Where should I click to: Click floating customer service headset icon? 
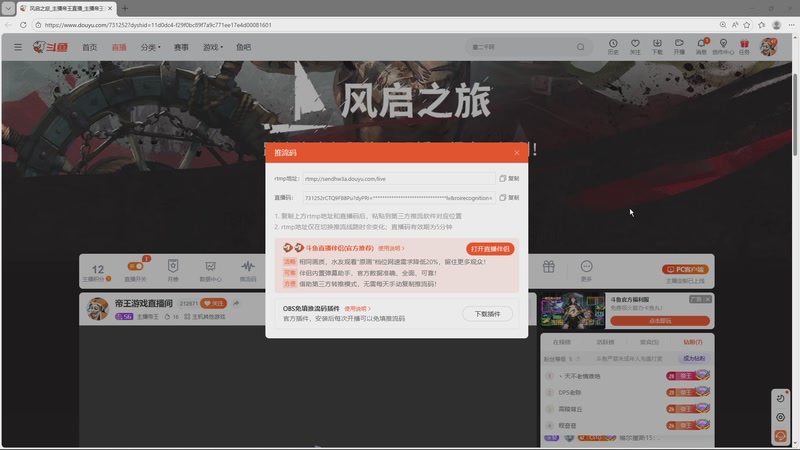tap(781, 435)
